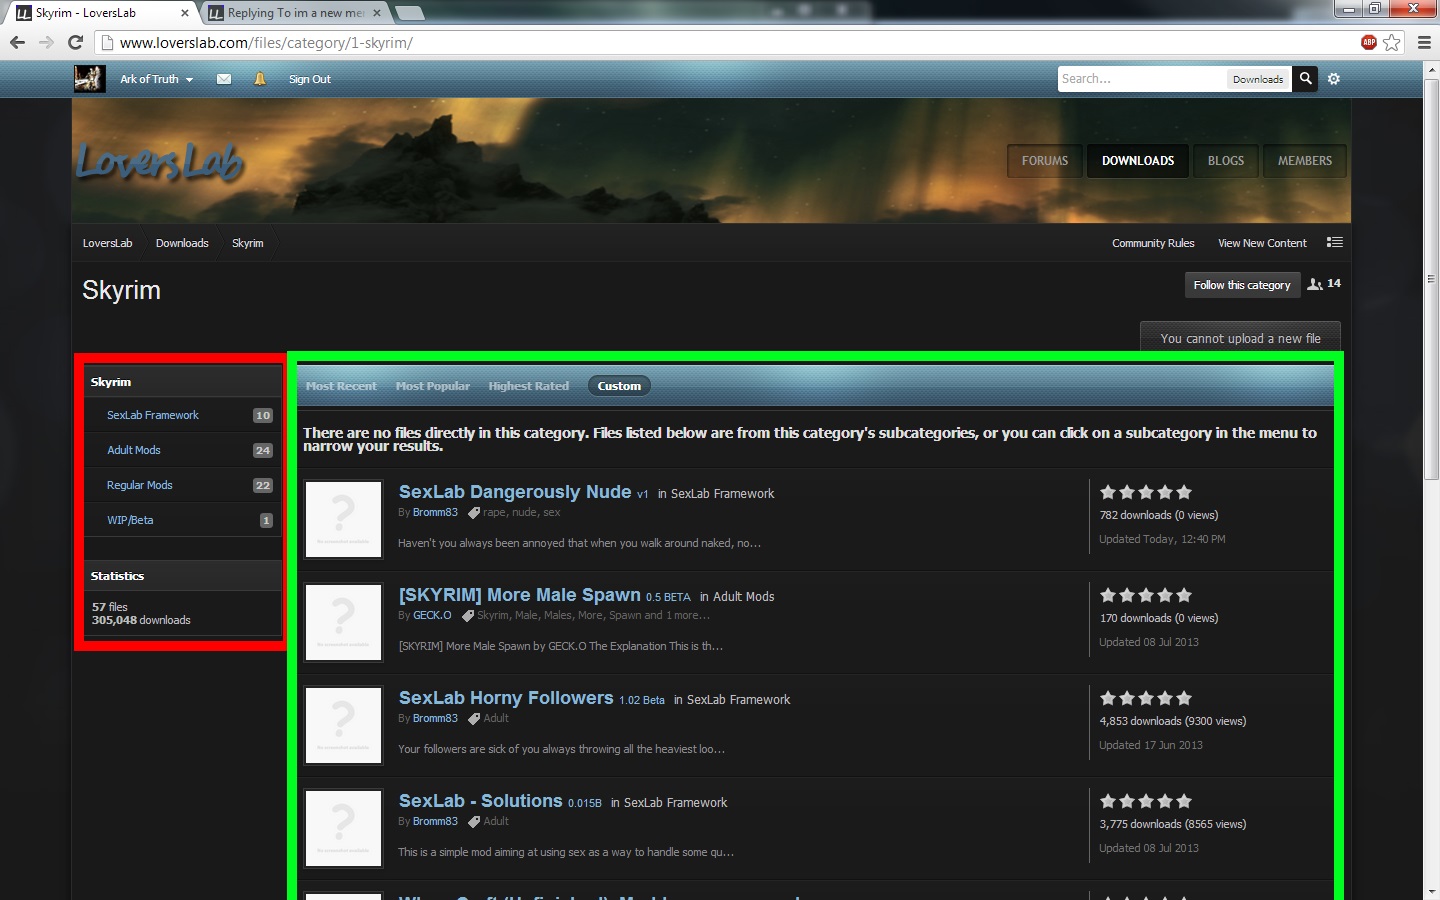The image size is (1440, 900).
Task: Open Adult Mods subcategory
Action: [134, 450]
